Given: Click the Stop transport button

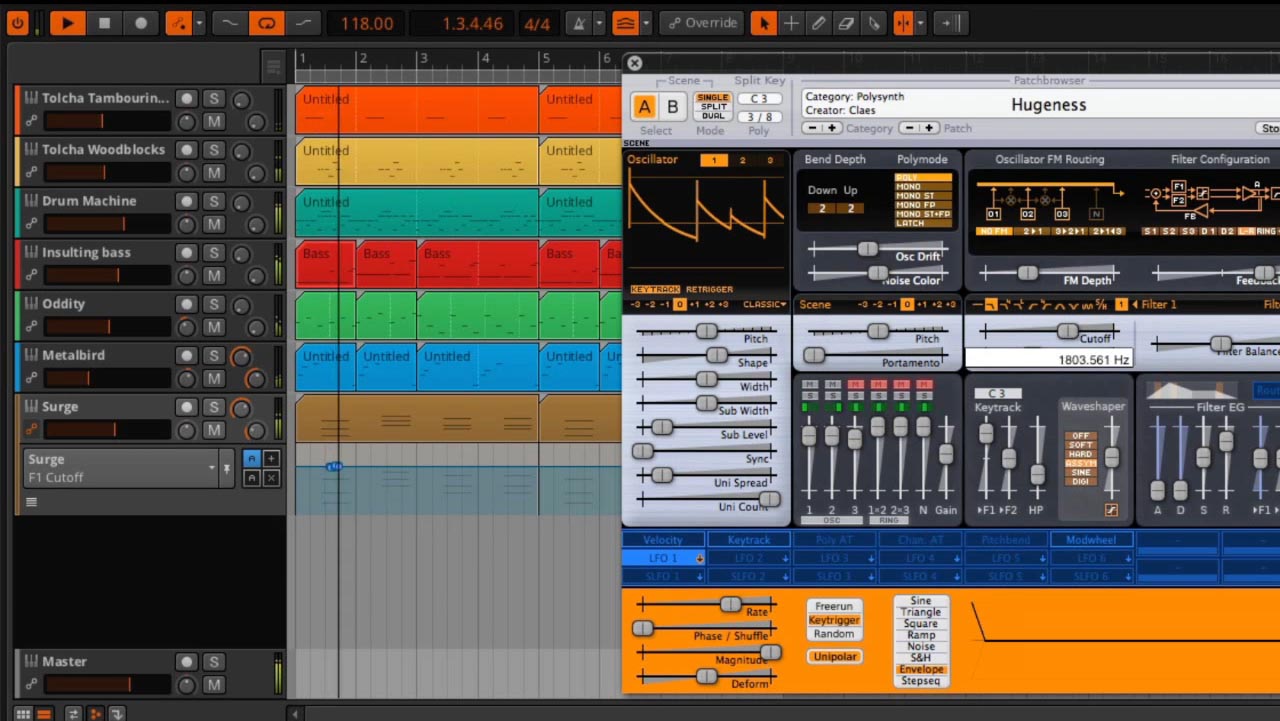Looking at the screenshot, I should click(104, 23).
